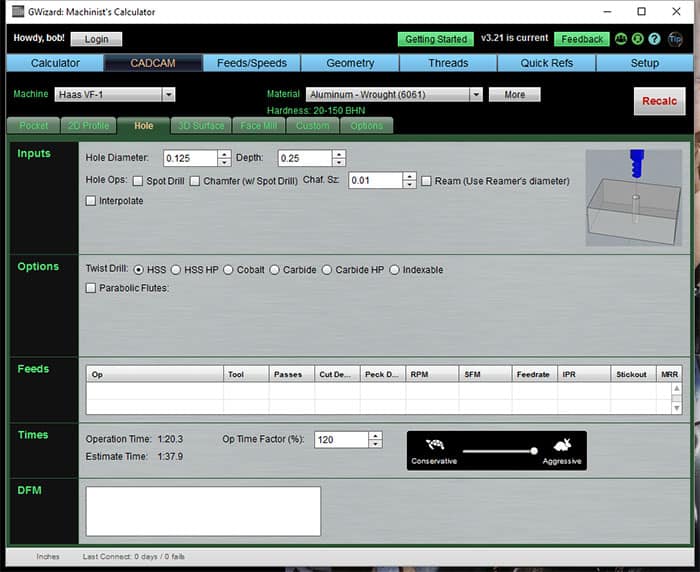Increase Op Time Factor value
The width and height of the screenshot is (700, 572).
point(376,435)
